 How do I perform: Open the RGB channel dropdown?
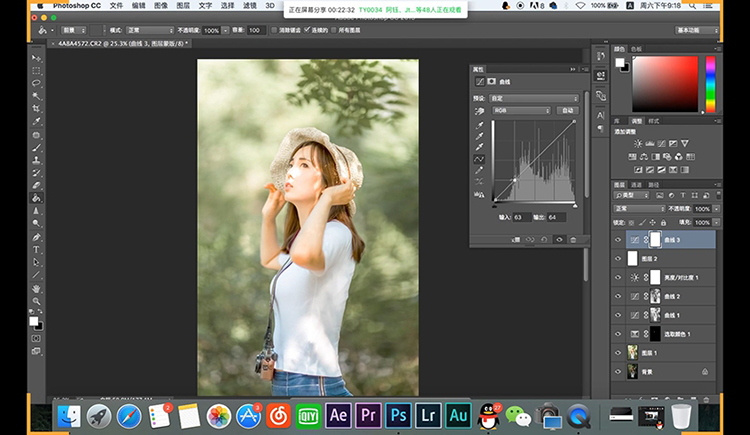coord(521,111)
